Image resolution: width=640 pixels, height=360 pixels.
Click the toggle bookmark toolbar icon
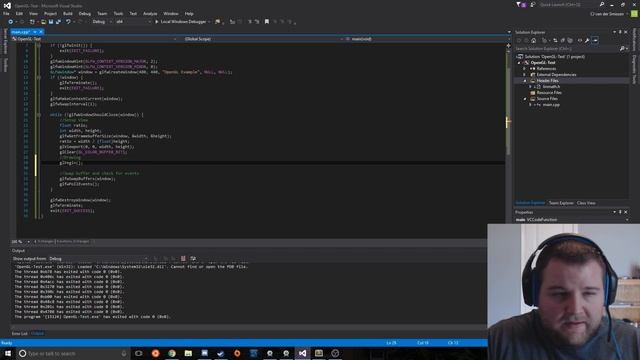(x=267, y=22)
